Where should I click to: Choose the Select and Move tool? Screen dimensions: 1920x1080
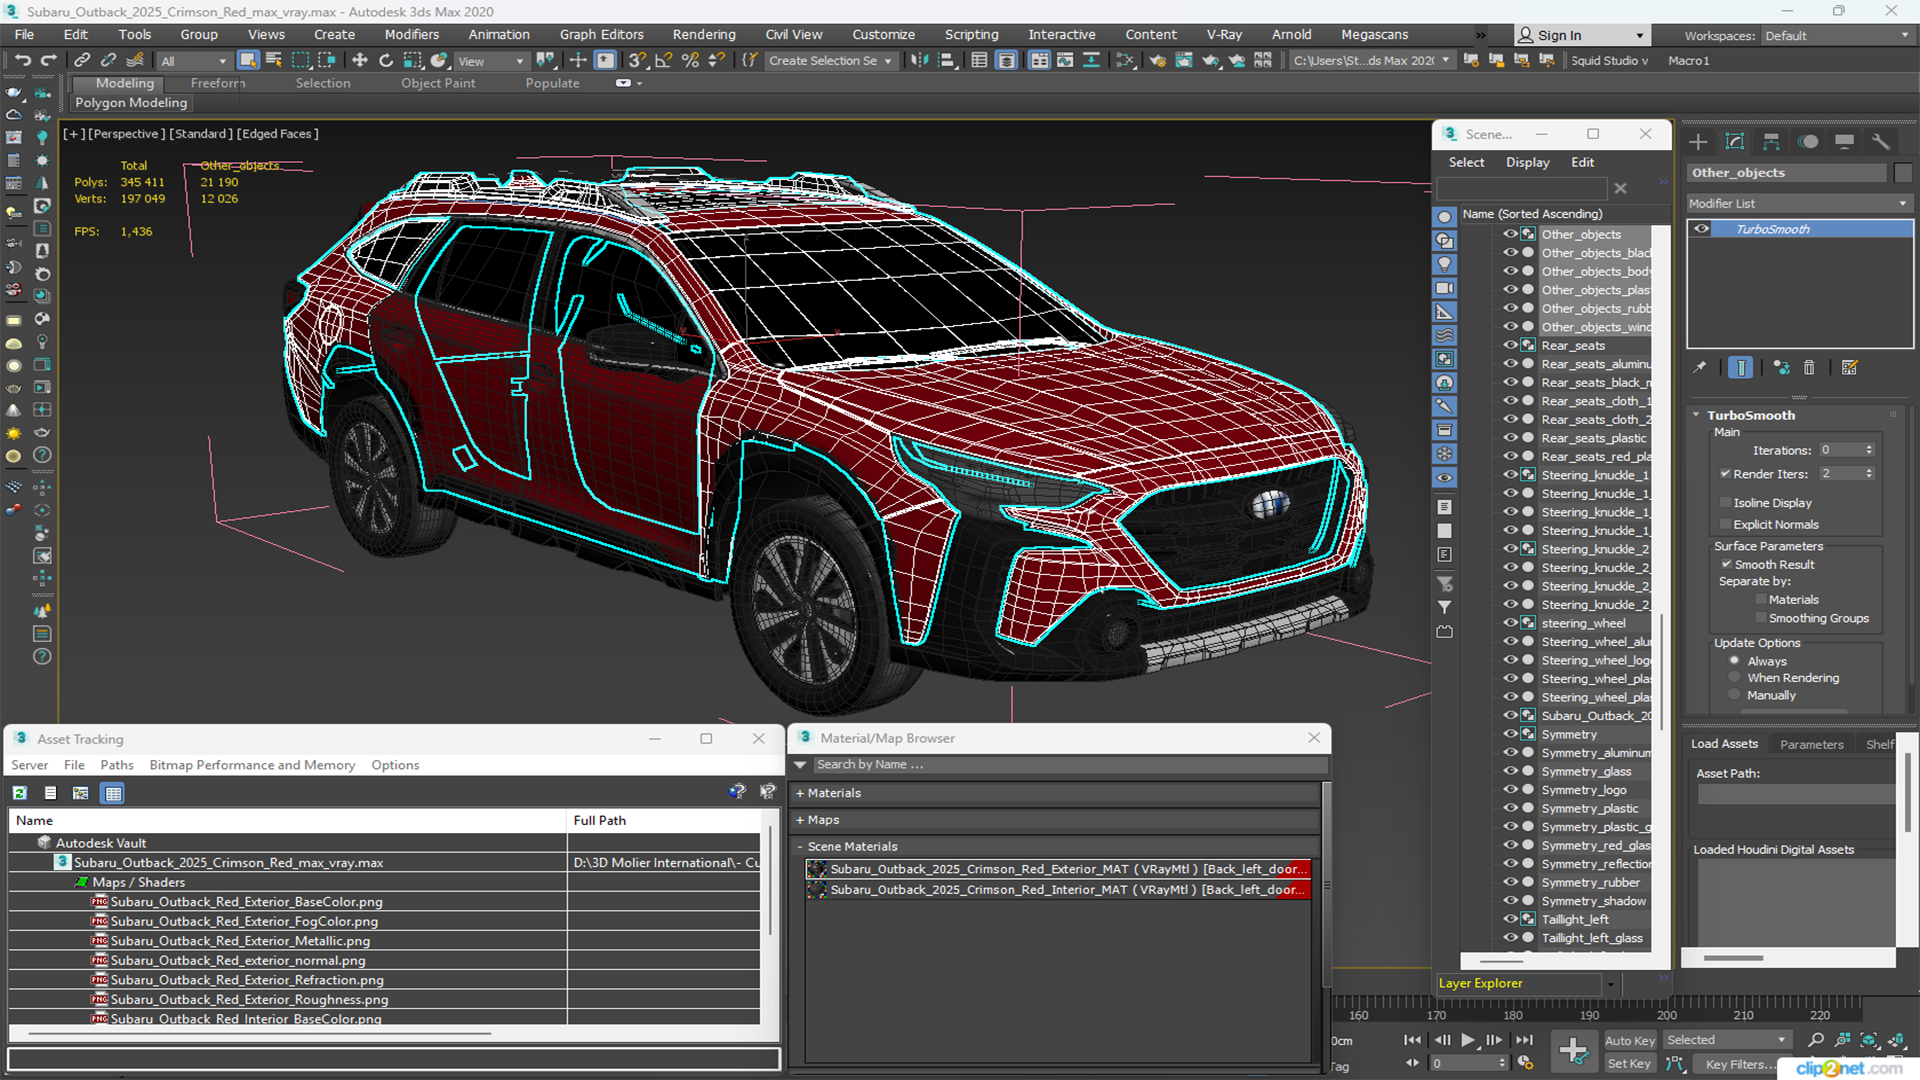click(360, 61)
